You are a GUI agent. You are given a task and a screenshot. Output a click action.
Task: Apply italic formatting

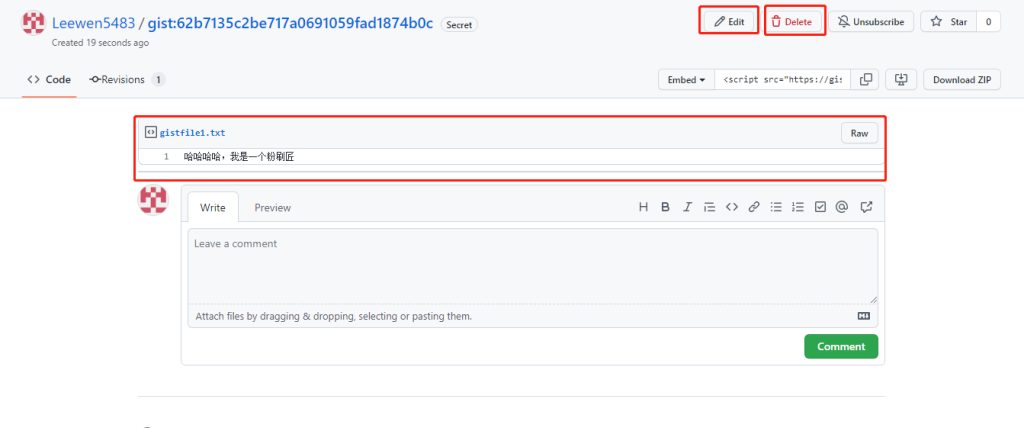[x=687, y=207]
